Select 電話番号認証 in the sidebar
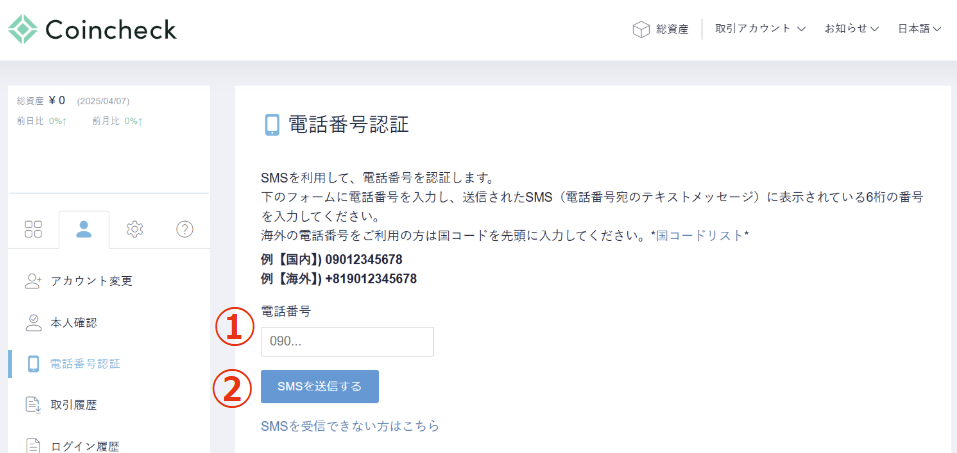 click(85, 363)
